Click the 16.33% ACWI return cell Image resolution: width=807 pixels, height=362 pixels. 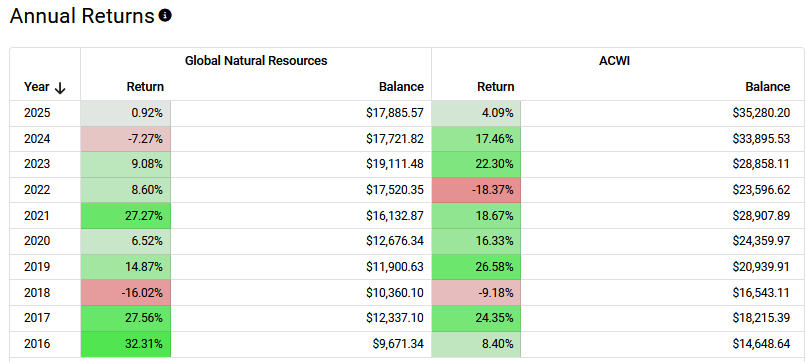[476, 241]
